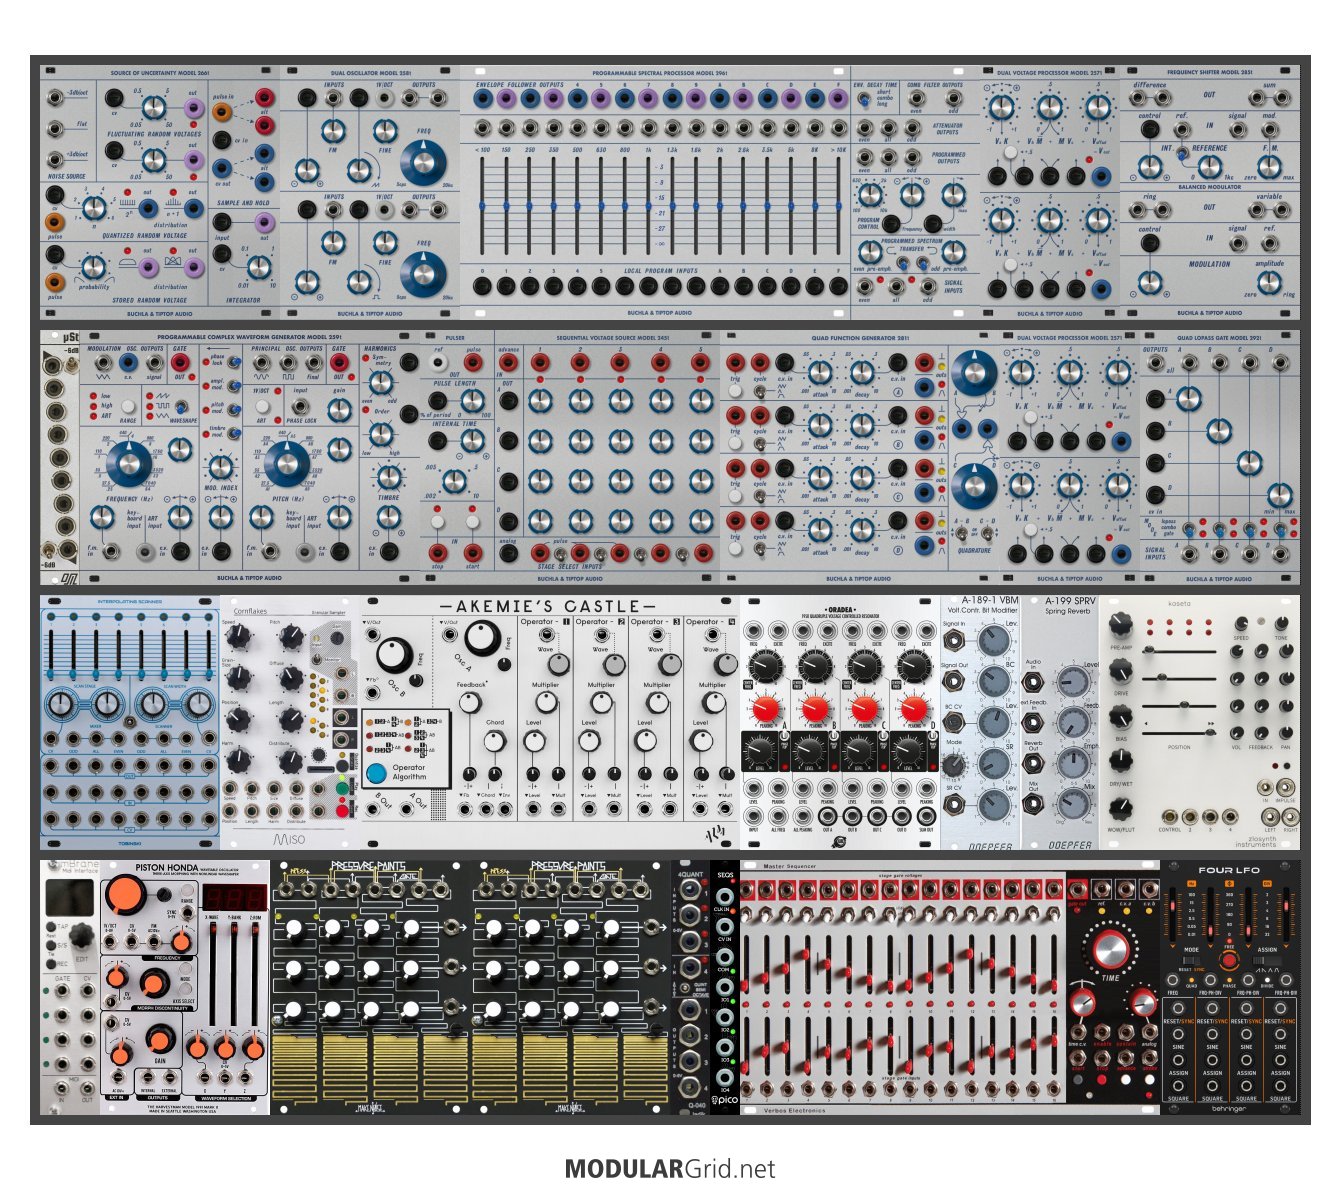Click the Osc B Freq knob on Akemie's Castle

coord(396,655)
